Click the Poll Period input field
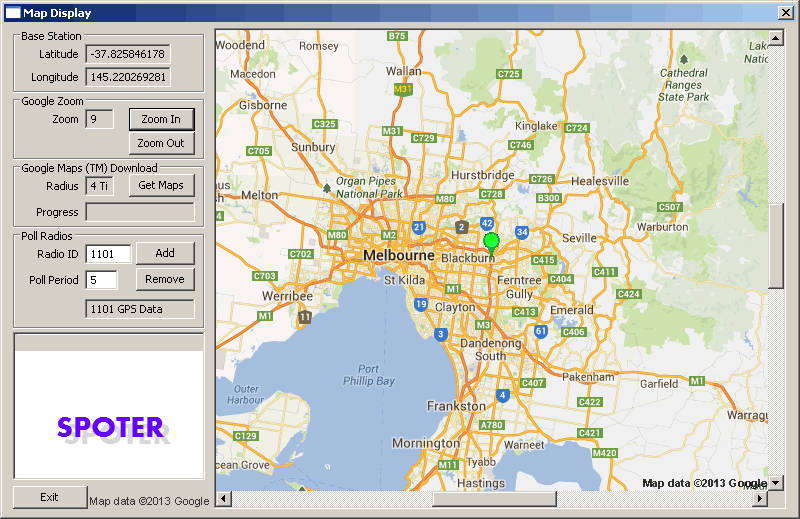 (101, 280)
